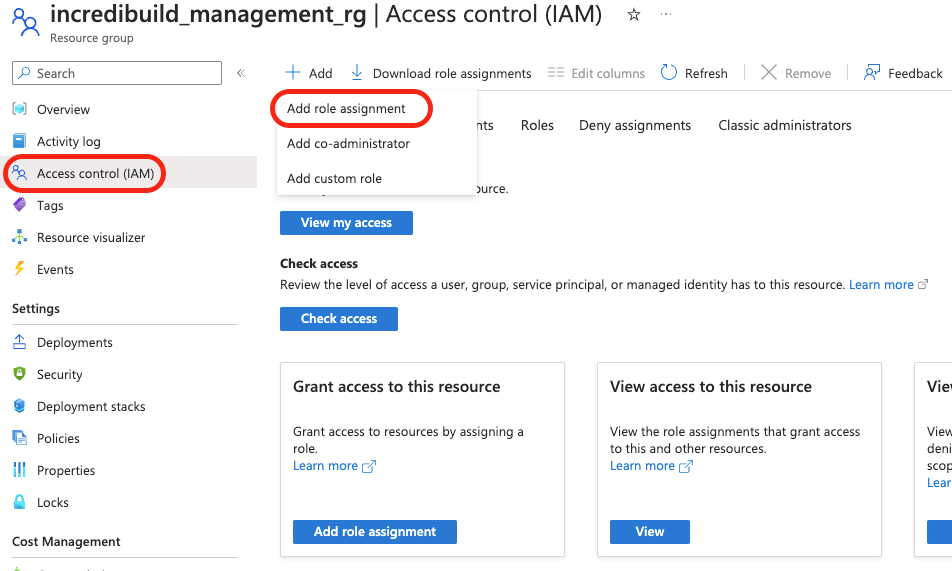Click the Deployments icon in the sidebar

(x=19, y=342)
